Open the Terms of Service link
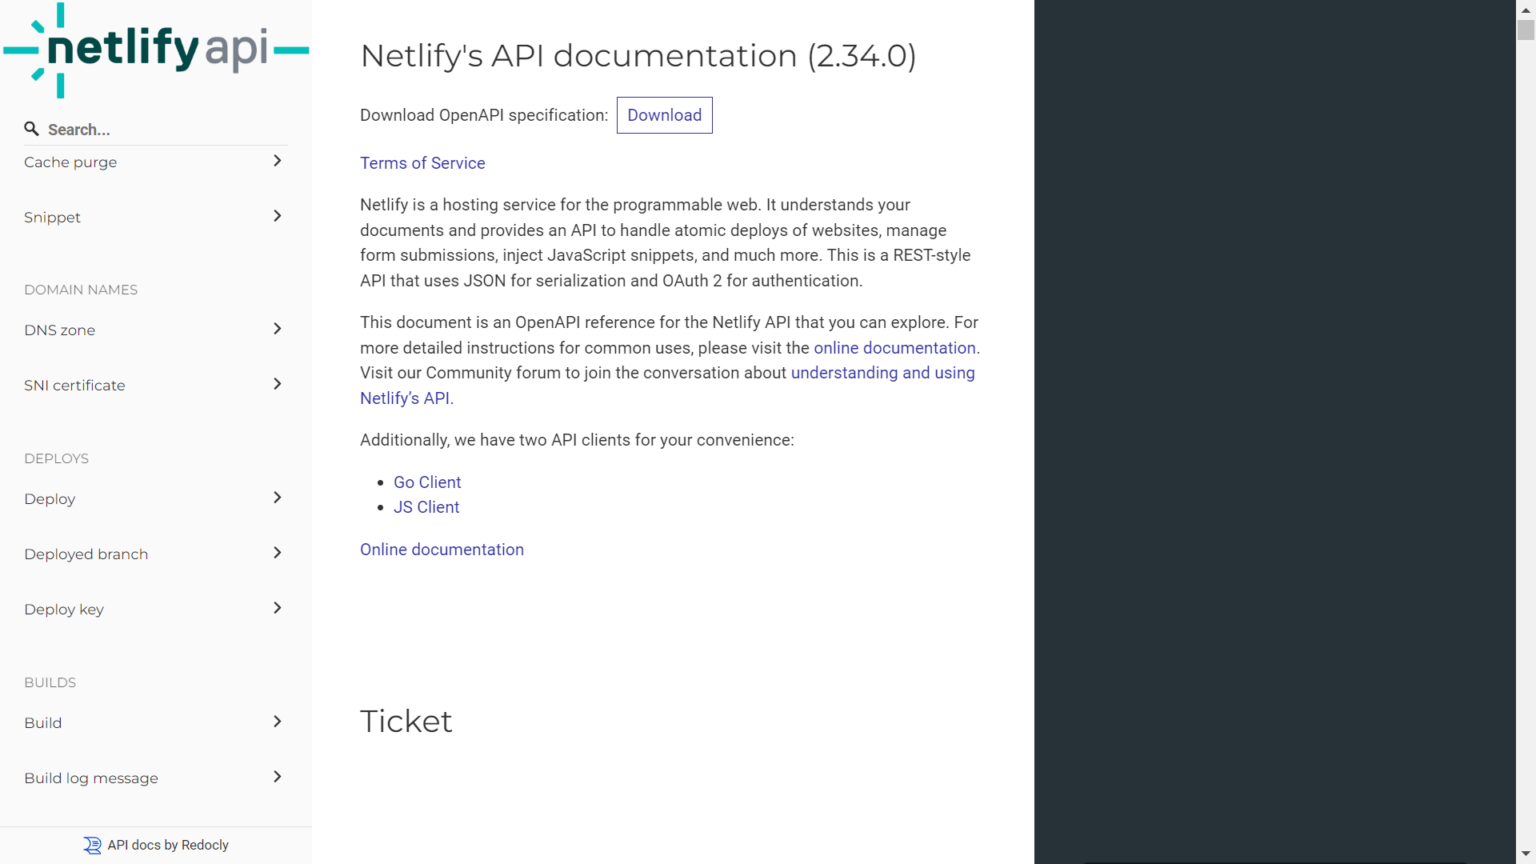Screen dimensions: 1536x864 point(422,163)
